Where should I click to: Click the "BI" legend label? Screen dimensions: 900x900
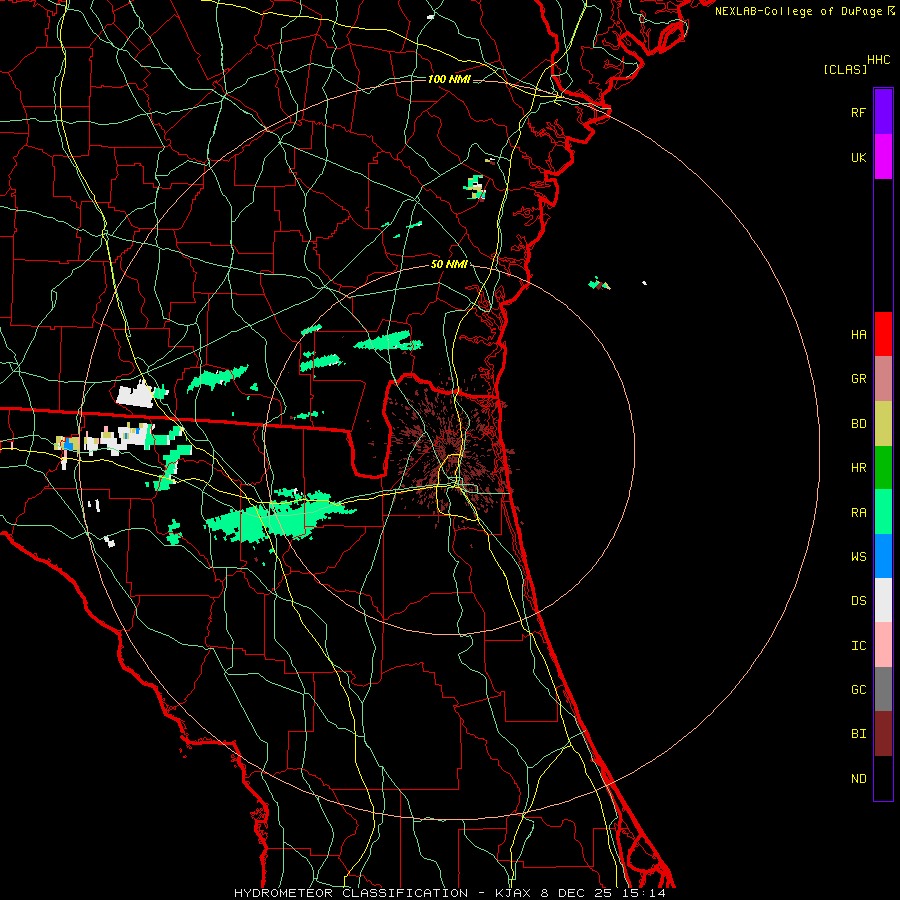858,734
